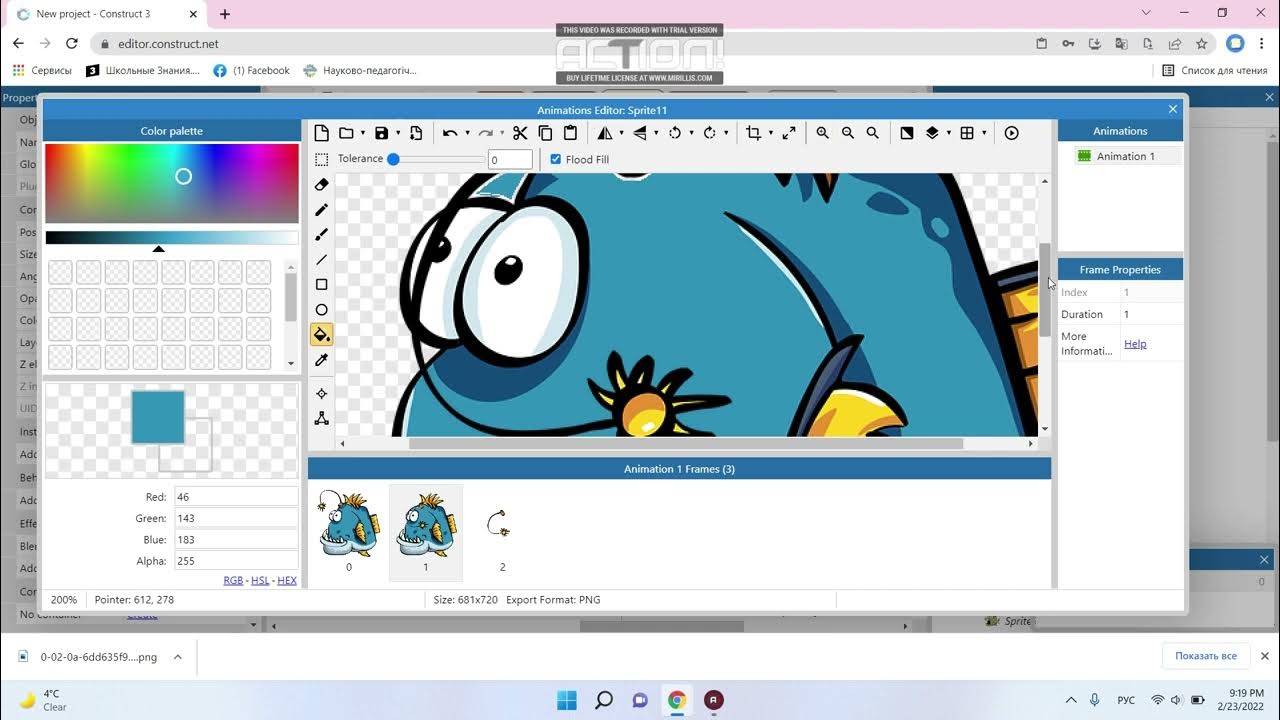Open the Список для чтения button
Screen dimensions: 1280x720
click(1215, 71)
